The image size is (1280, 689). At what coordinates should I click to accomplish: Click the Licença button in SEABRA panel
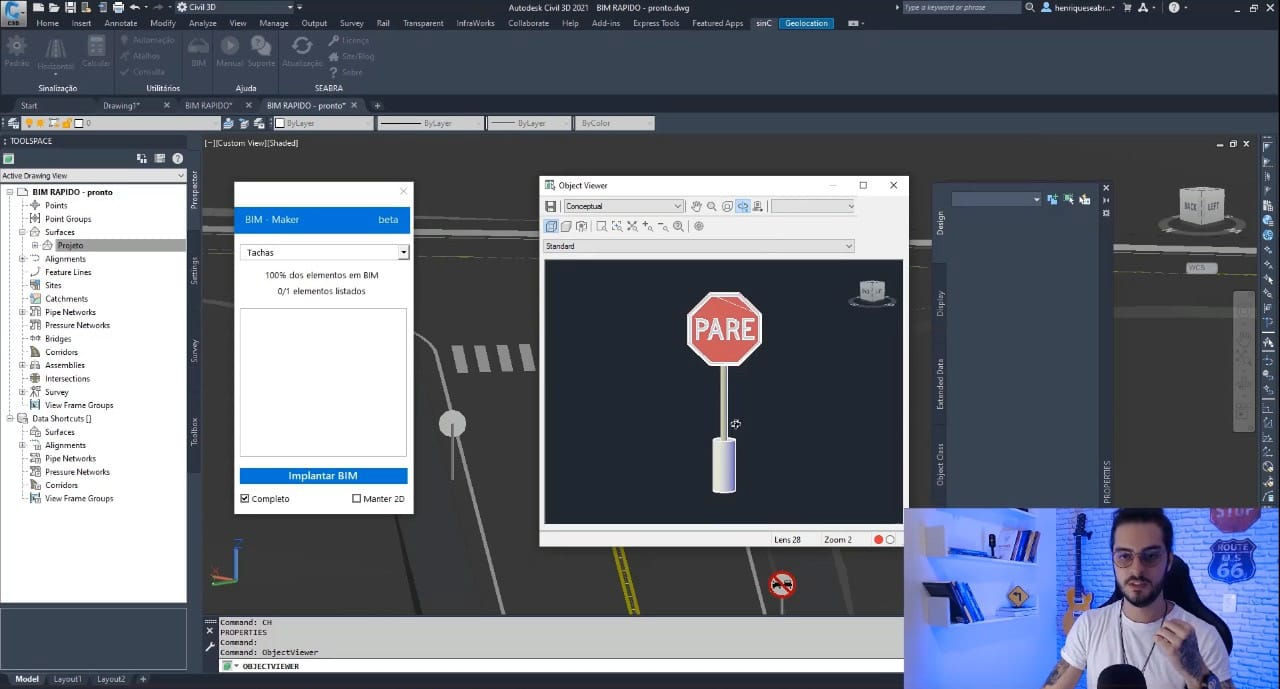(x=348, y=41)
